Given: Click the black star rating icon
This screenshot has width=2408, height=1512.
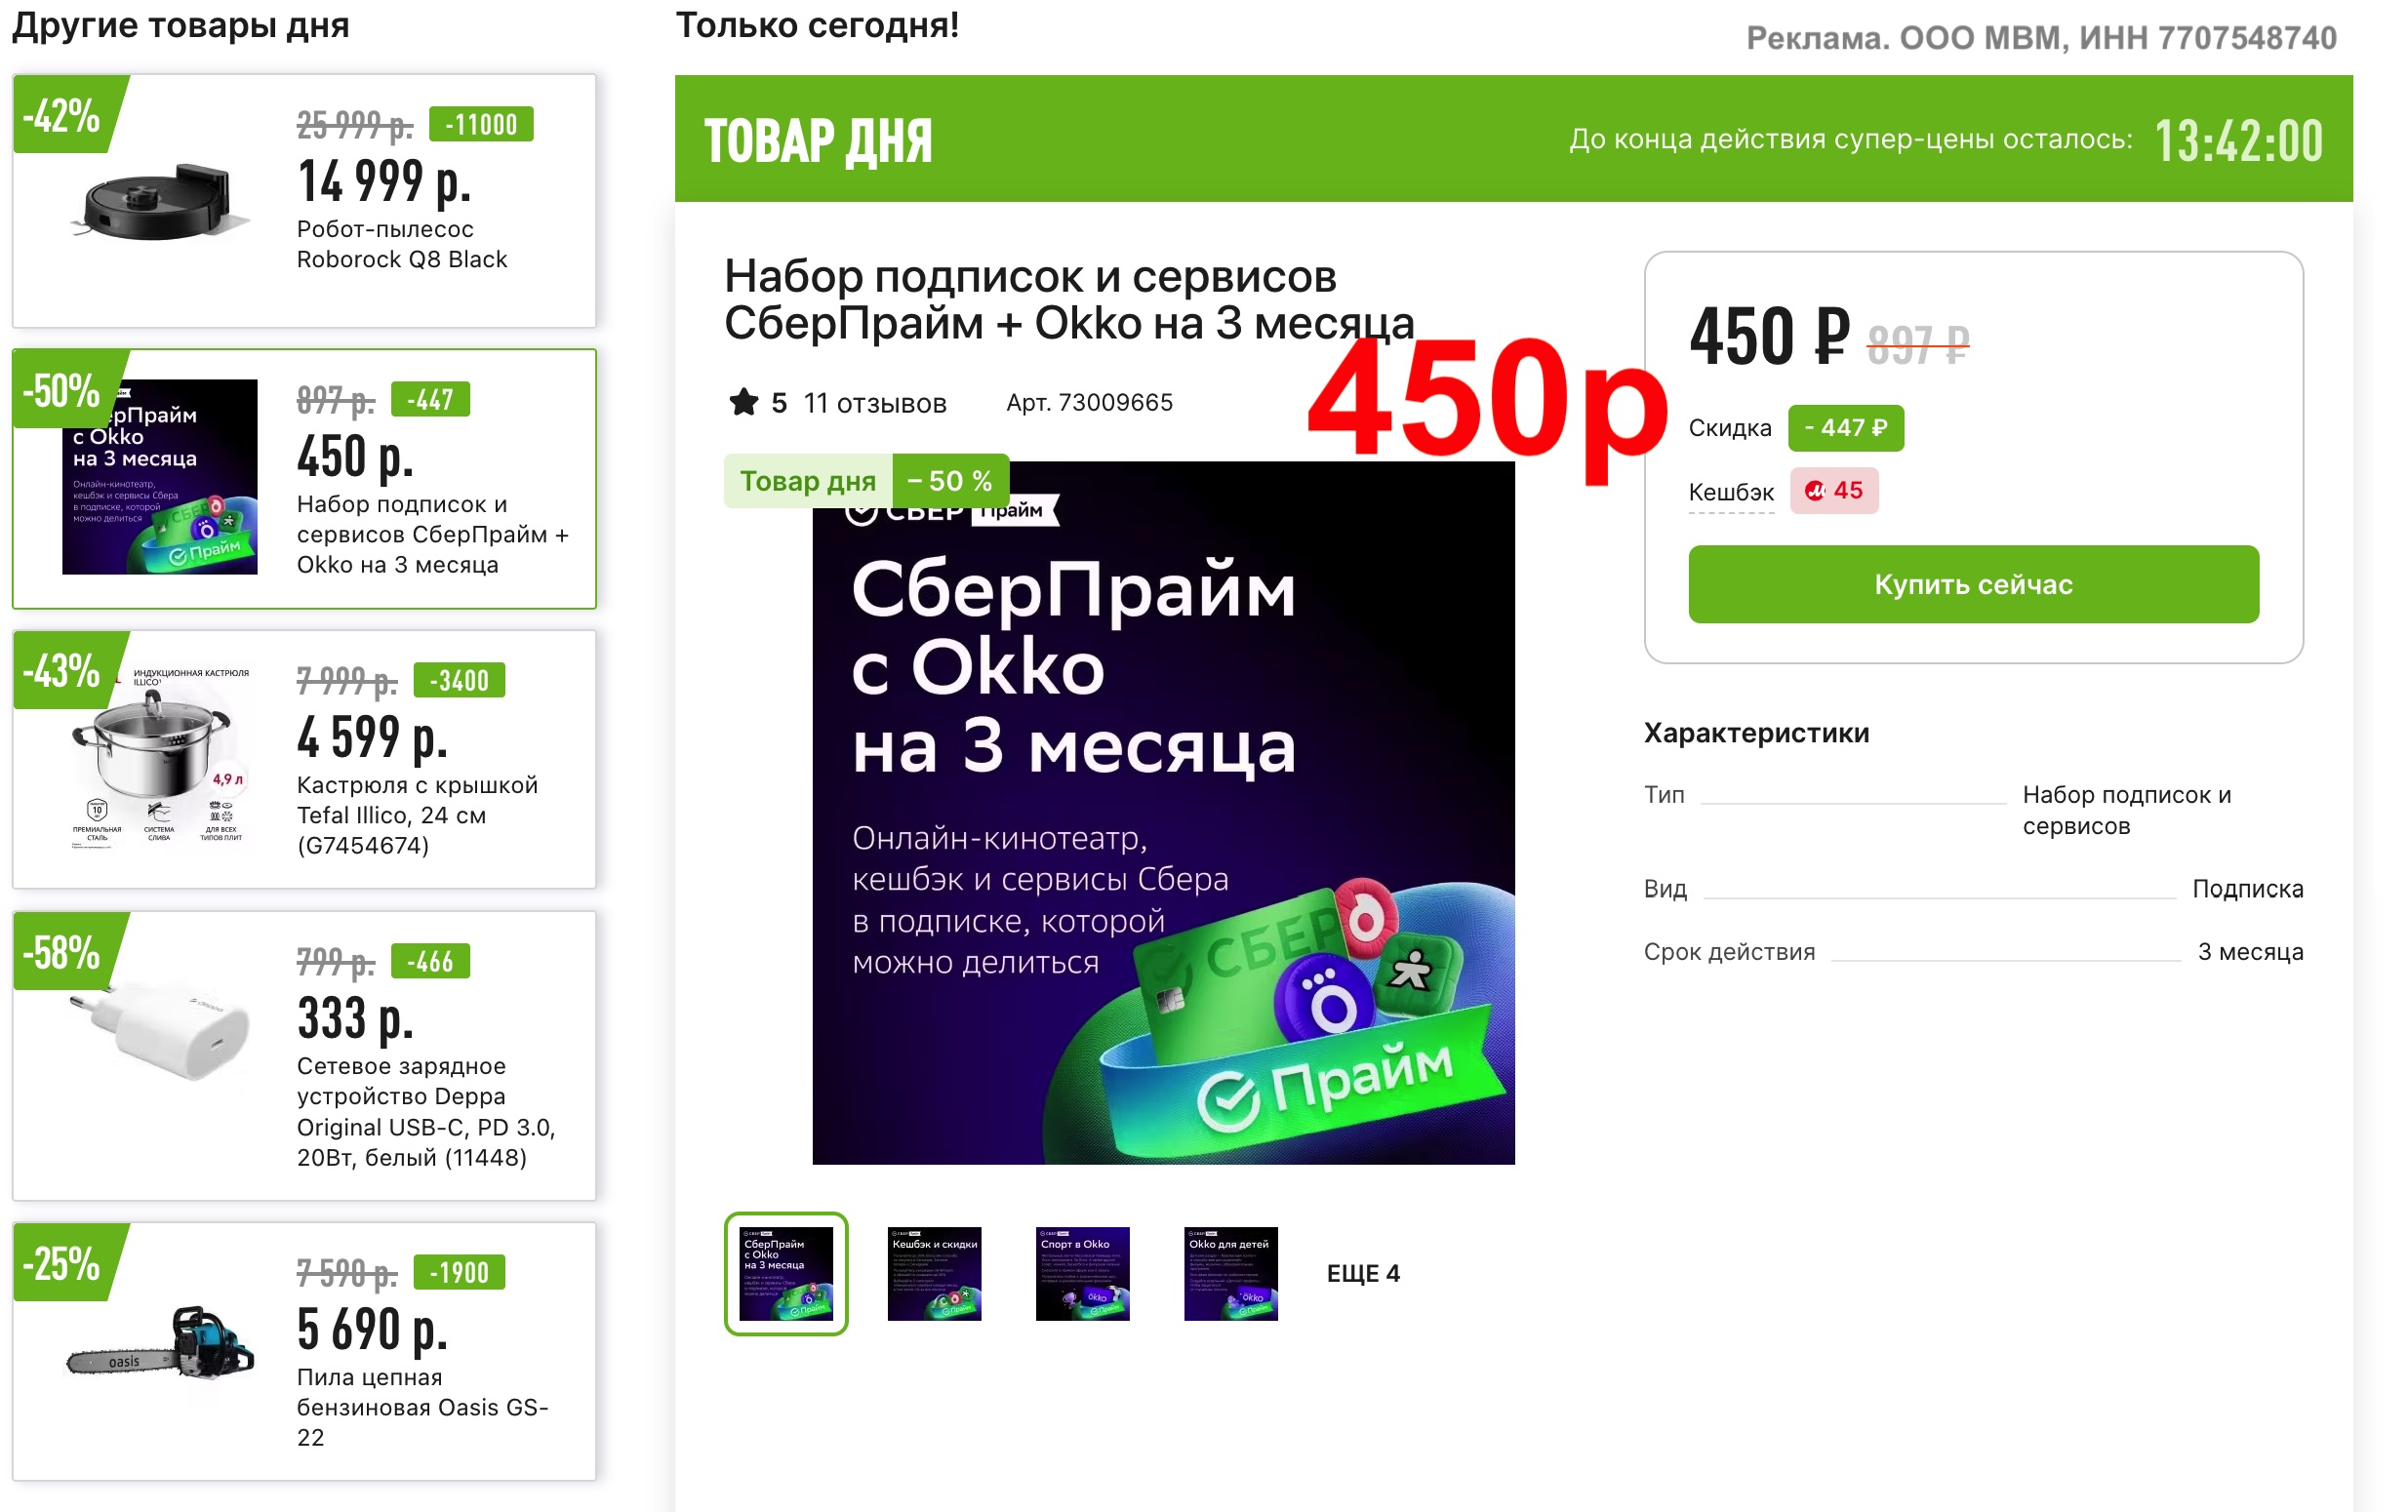Looking at the screenshot, I should pyautogui.click(x=743, y=403).
